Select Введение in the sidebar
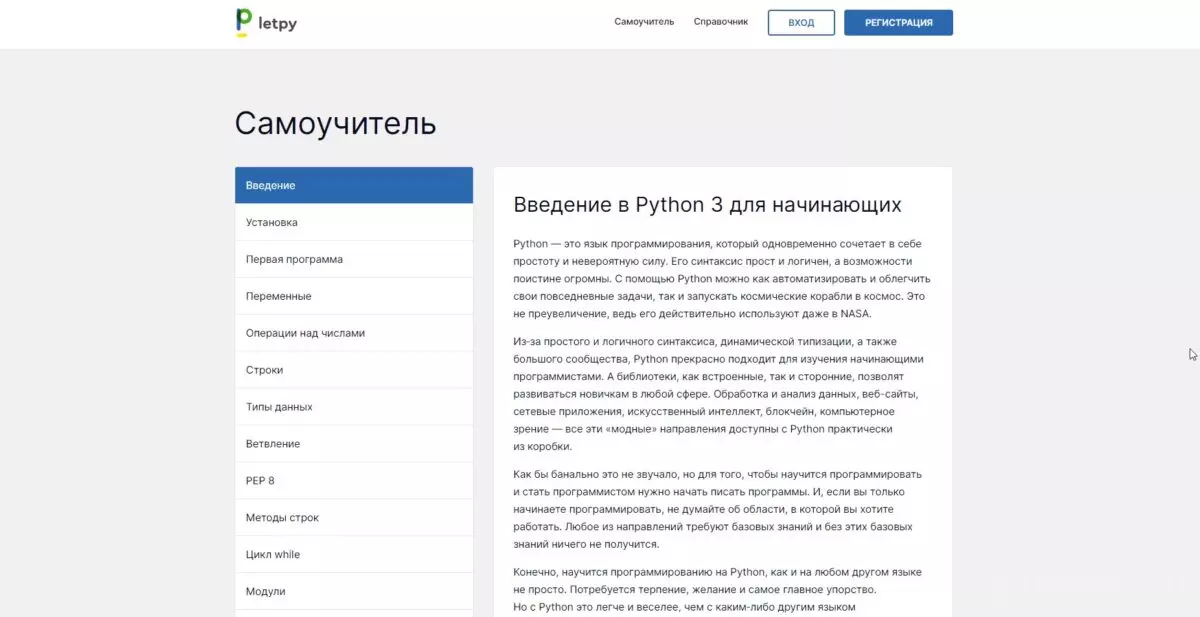Image resolution: width=1200 pixels, height=617 pixels. point(354,185)
